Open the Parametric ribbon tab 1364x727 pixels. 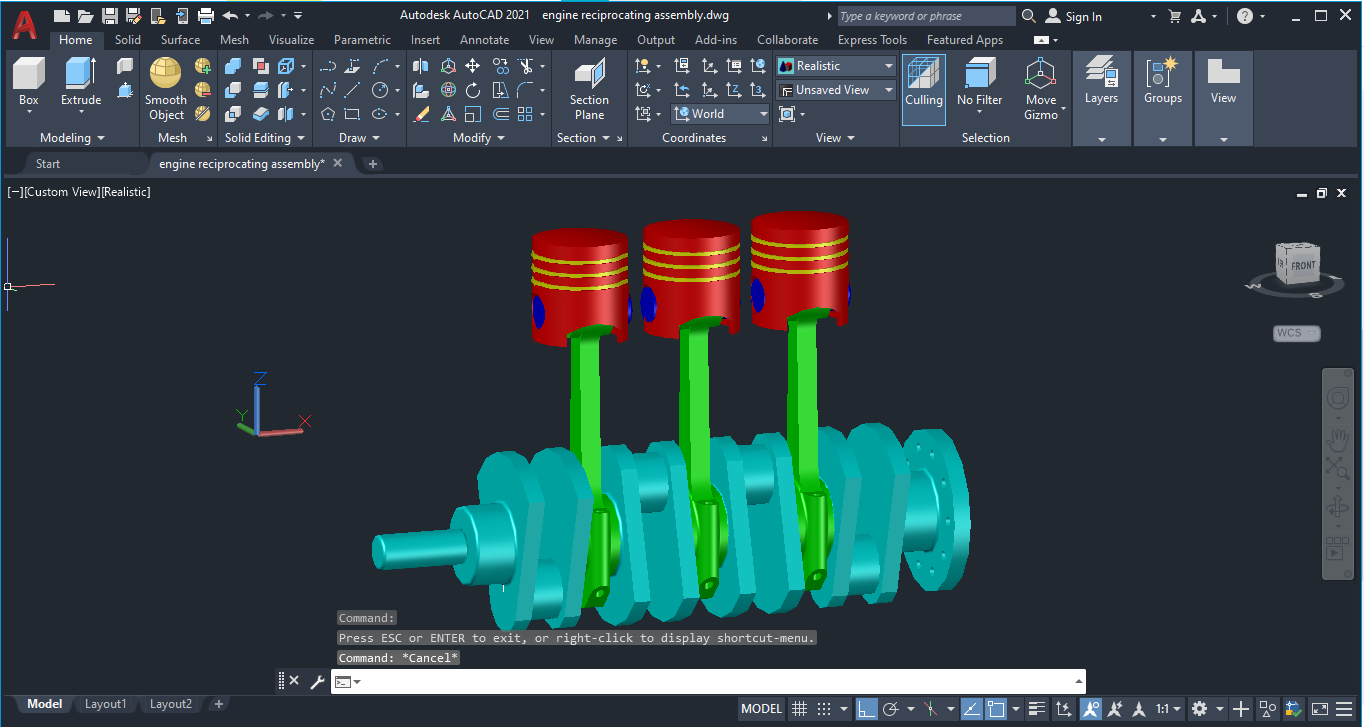coord(362,40)
